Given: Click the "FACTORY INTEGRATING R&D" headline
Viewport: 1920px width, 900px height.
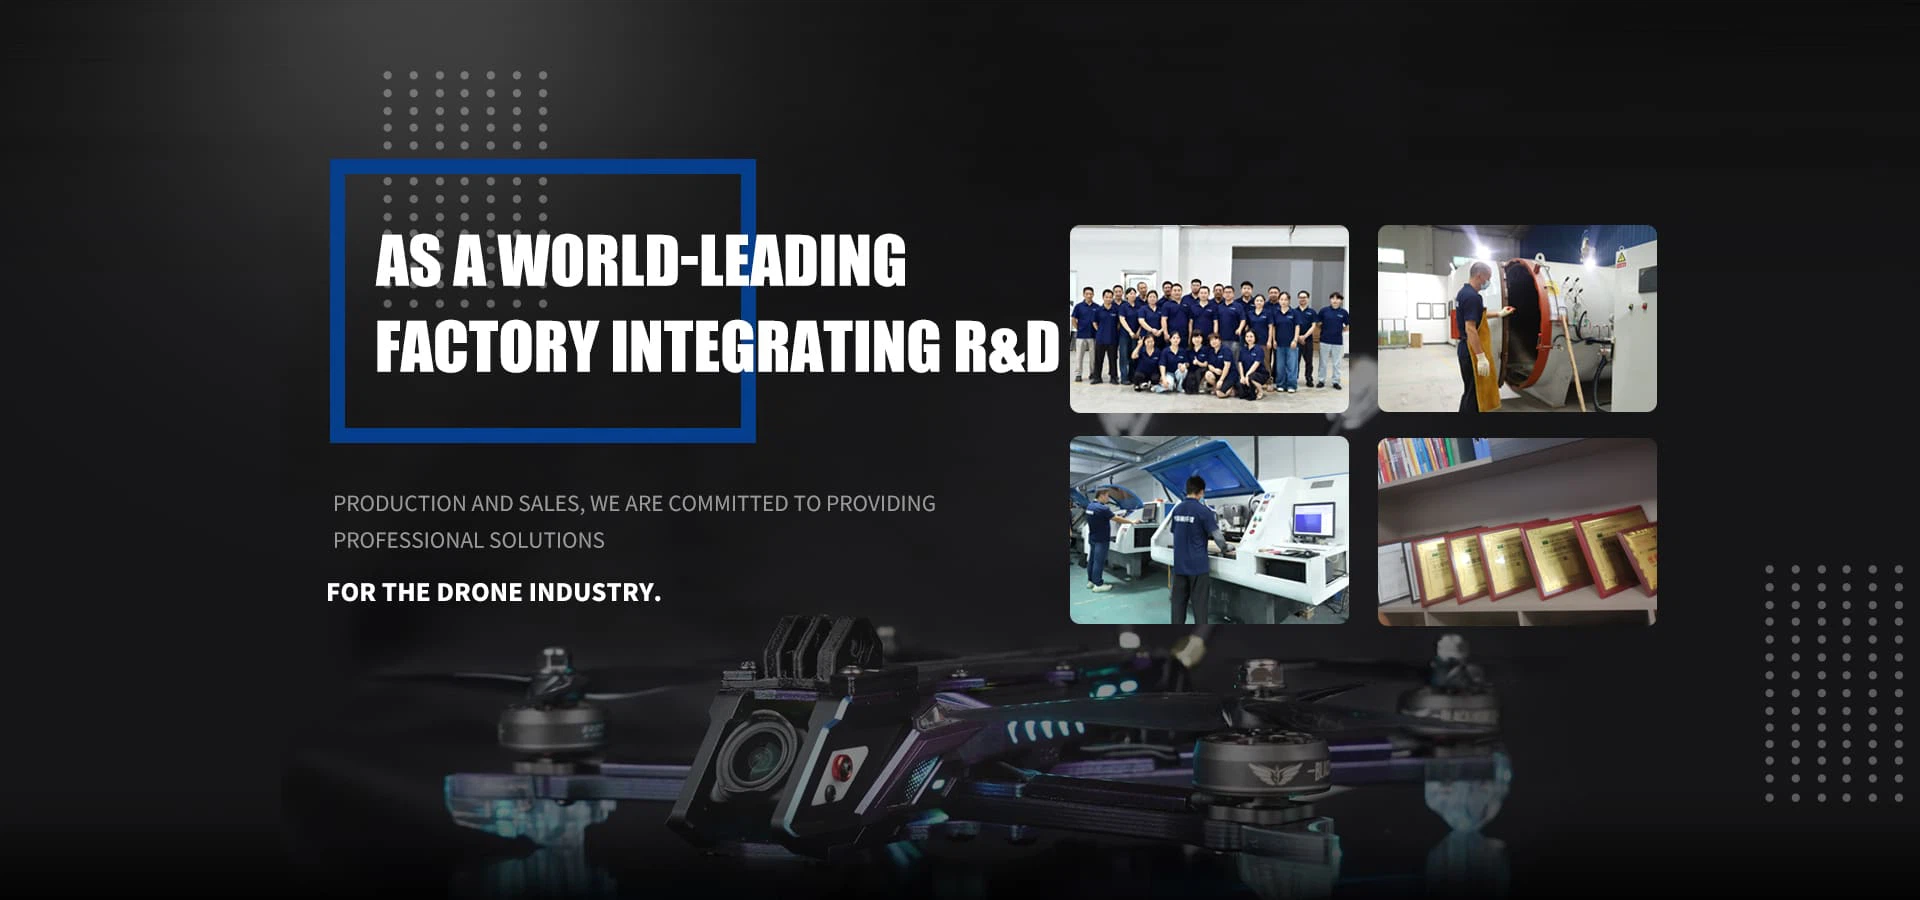Looking at the screenshot, I should pos(716,346).
